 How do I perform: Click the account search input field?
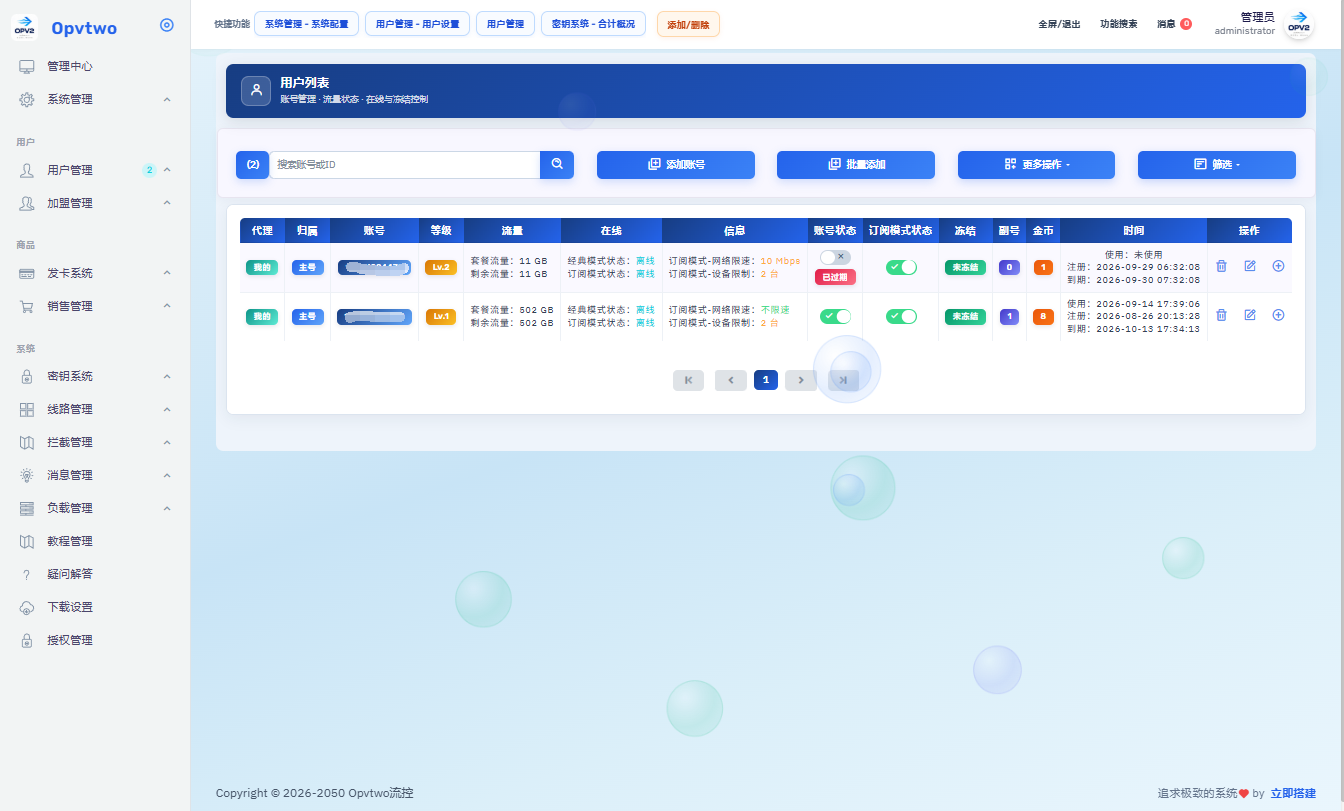405,165
